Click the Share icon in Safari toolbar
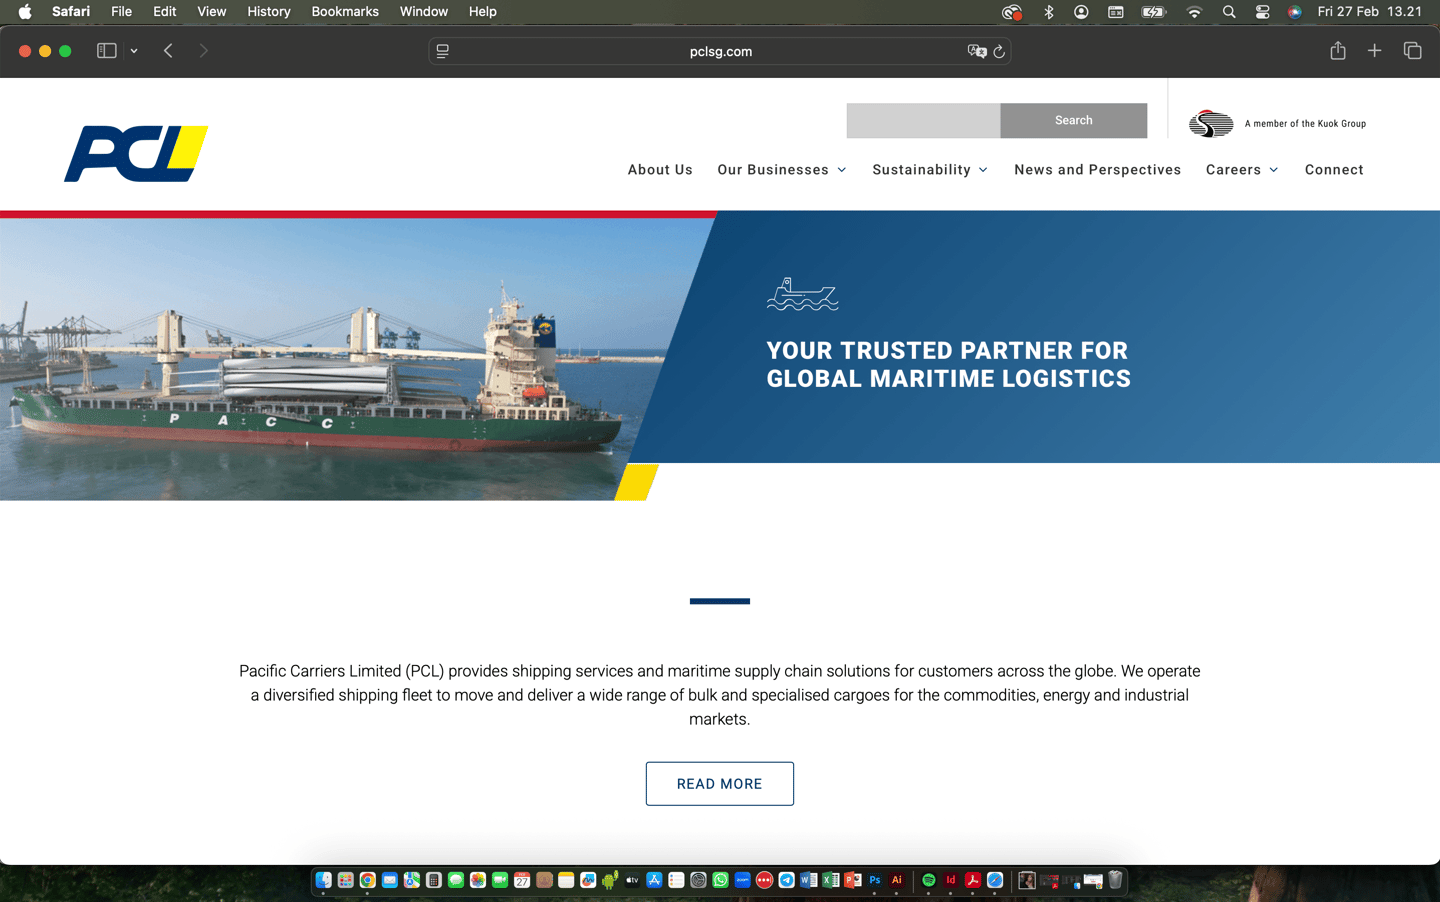This screenshot has width=1440, height=902. tap(1337, 51)
